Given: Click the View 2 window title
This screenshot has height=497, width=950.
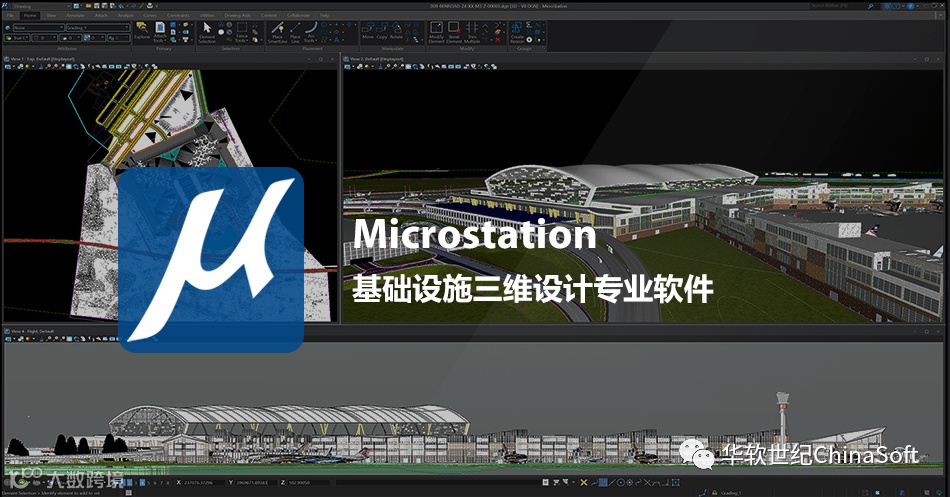Looking at the screenshot, I should 376,59.
